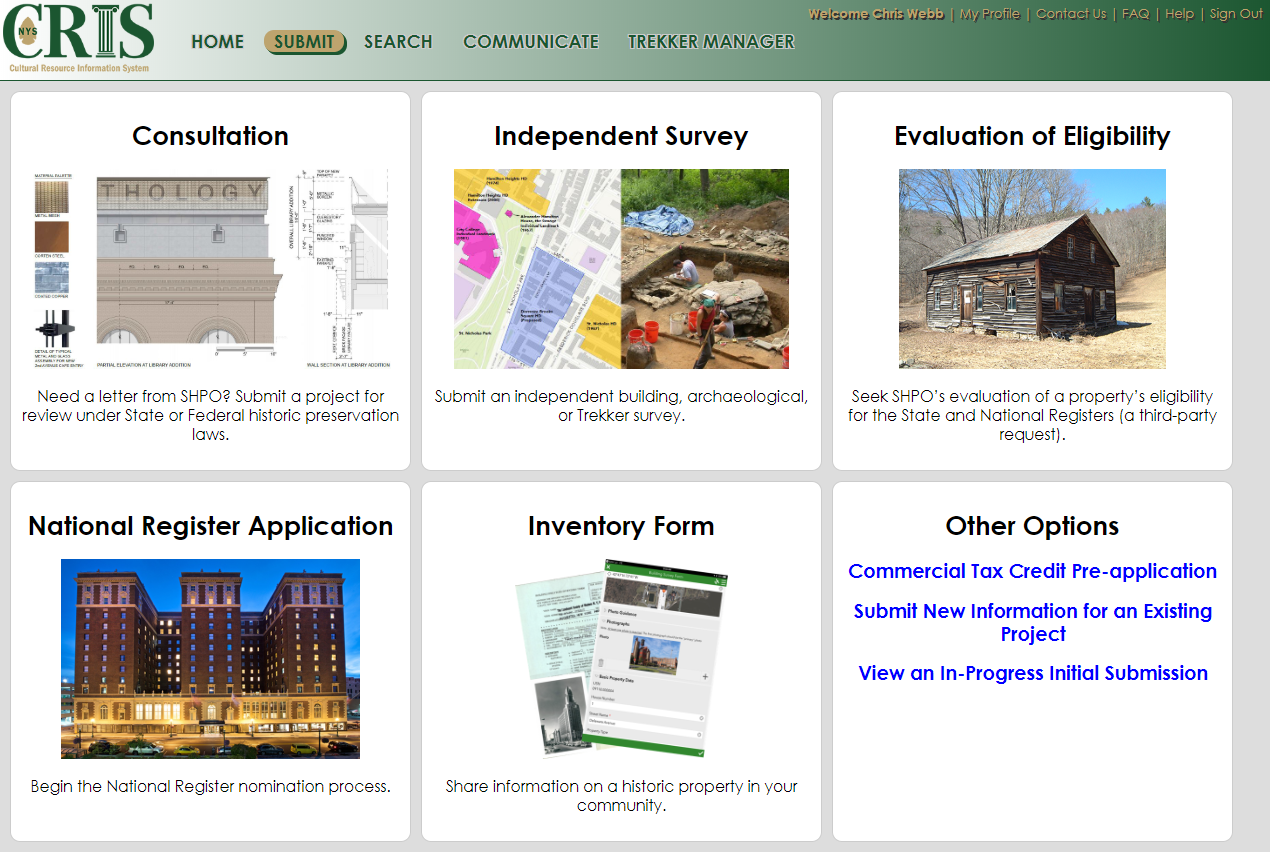
Task: Click the National Register Application hotel photo
Action: tap(210, 658)
